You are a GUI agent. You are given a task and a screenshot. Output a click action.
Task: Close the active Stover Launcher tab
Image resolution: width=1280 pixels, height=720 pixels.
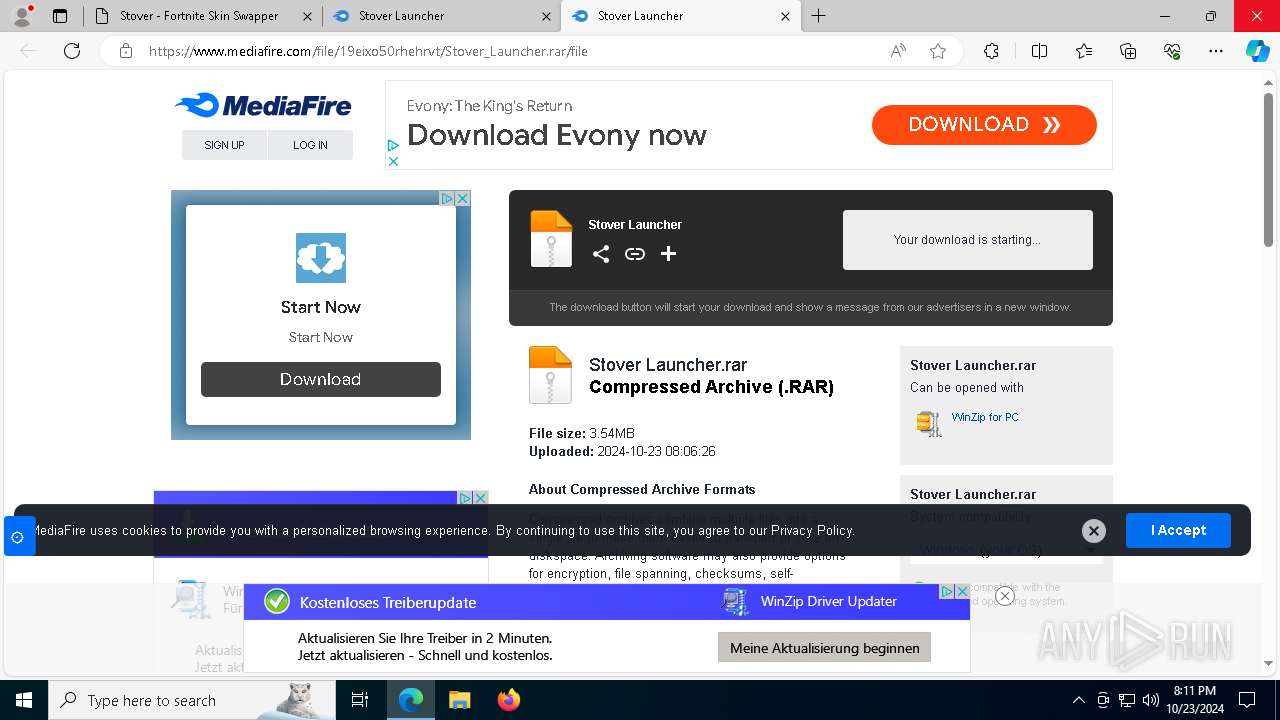785,16
